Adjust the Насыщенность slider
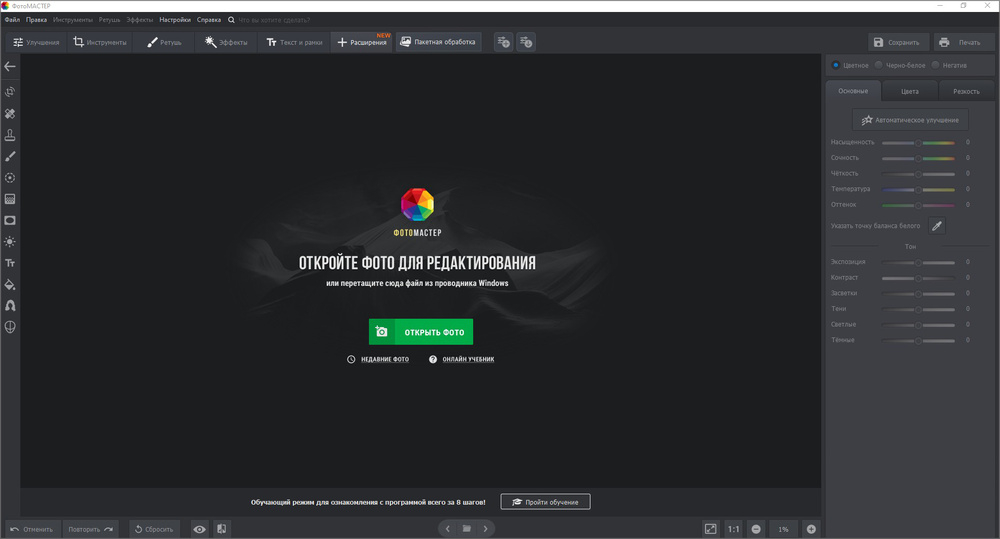 click(918, 142)
